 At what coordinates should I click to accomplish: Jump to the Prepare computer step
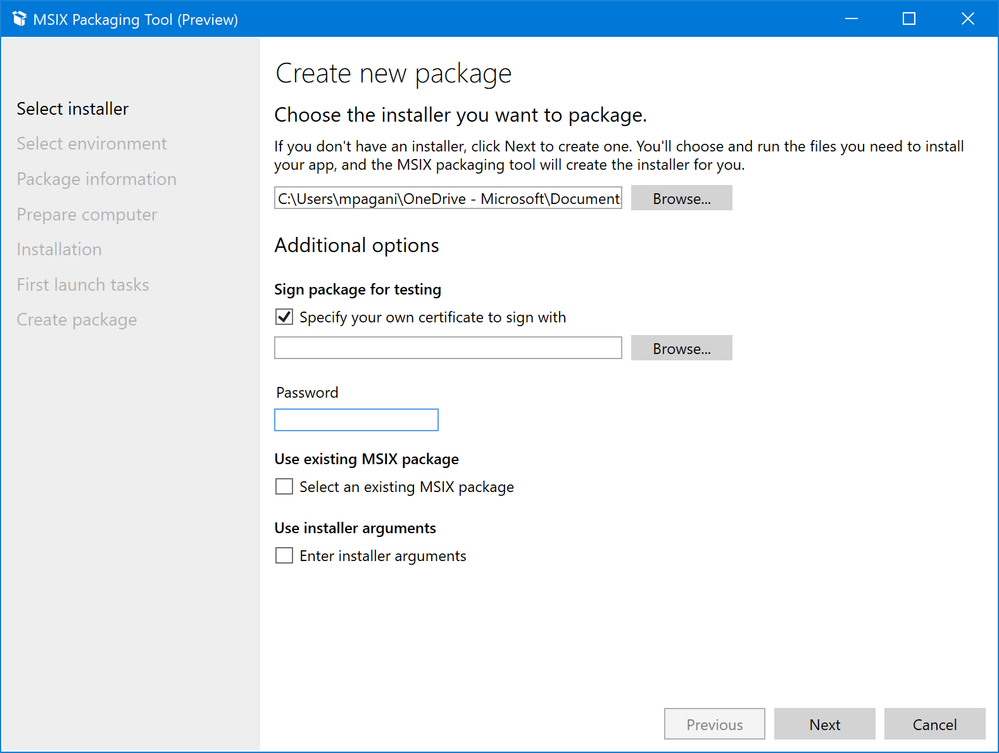pyautogui.click(x=87, y=215)
